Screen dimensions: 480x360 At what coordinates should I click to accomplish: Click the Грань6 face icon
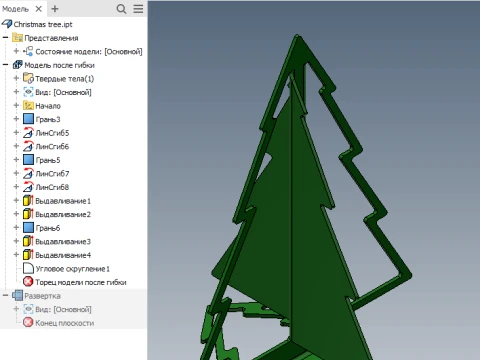tap(28, 228)
